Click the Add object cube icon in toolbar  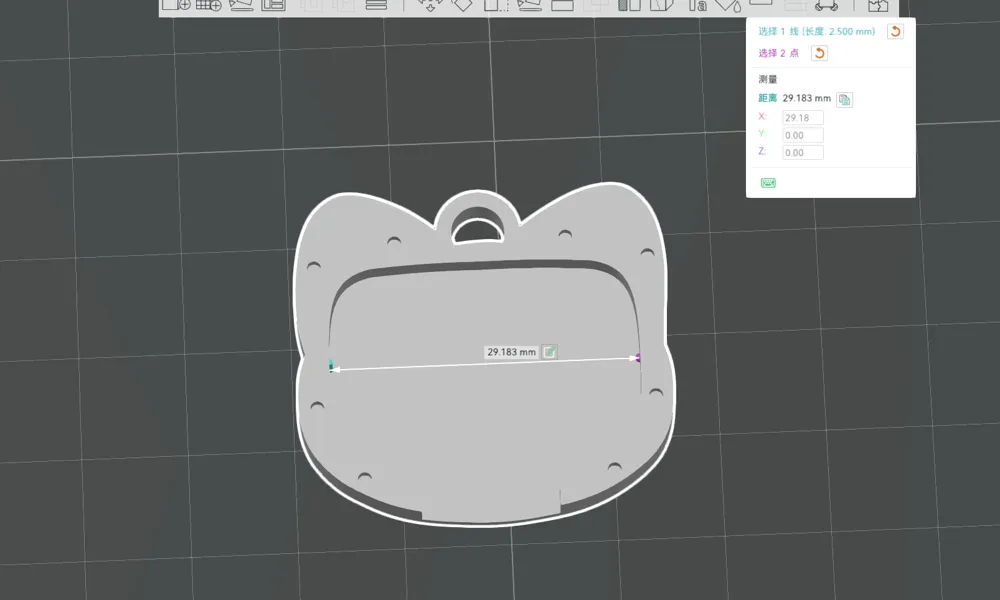coord(175,5)
